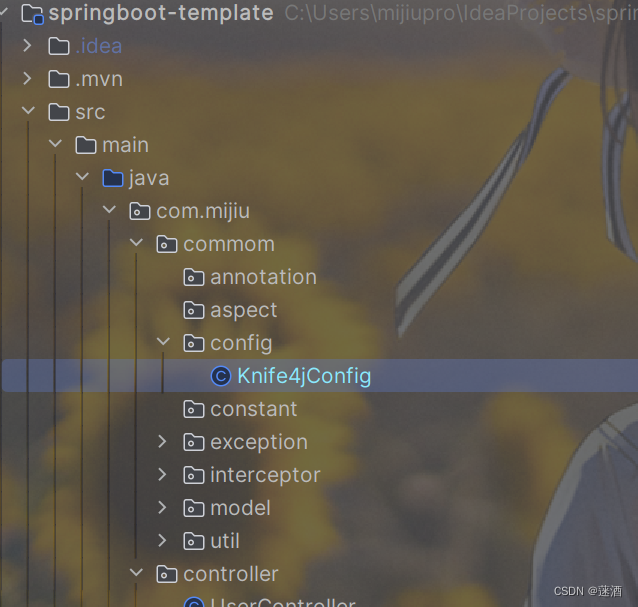
Task: Click the .mvn folder icon
Action: [59, 79]
